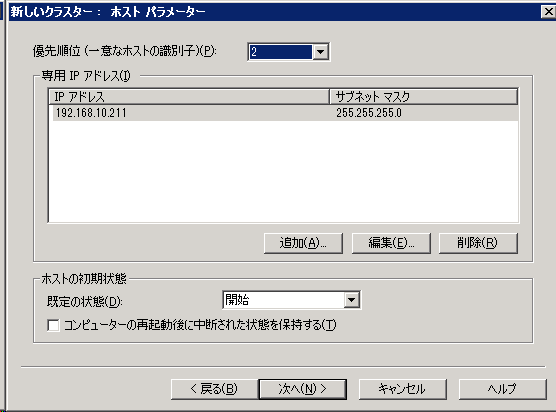Open help with the ヘルプ button
Image resolution: width=556 pixels, height=412 pixels.
[502, 389]
